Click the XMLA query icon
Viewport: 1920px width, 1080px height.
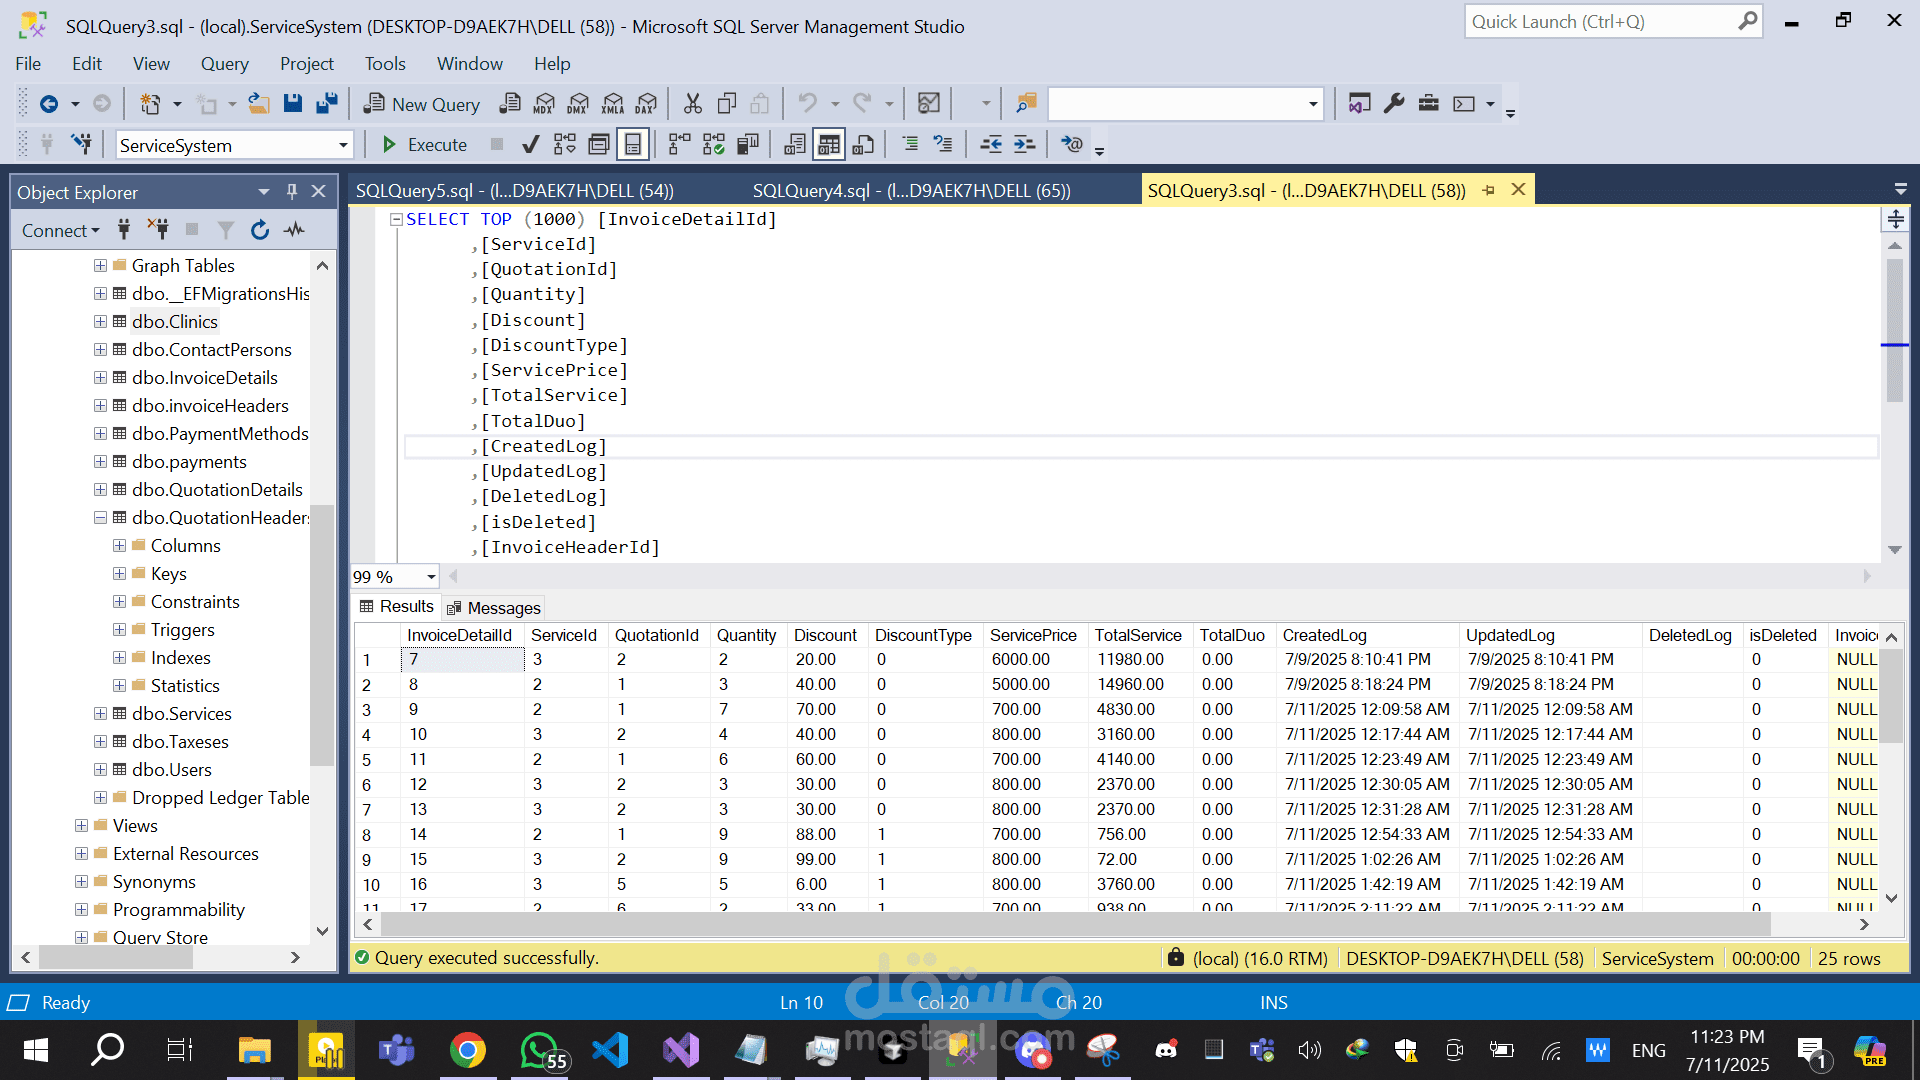pos(613,104)
